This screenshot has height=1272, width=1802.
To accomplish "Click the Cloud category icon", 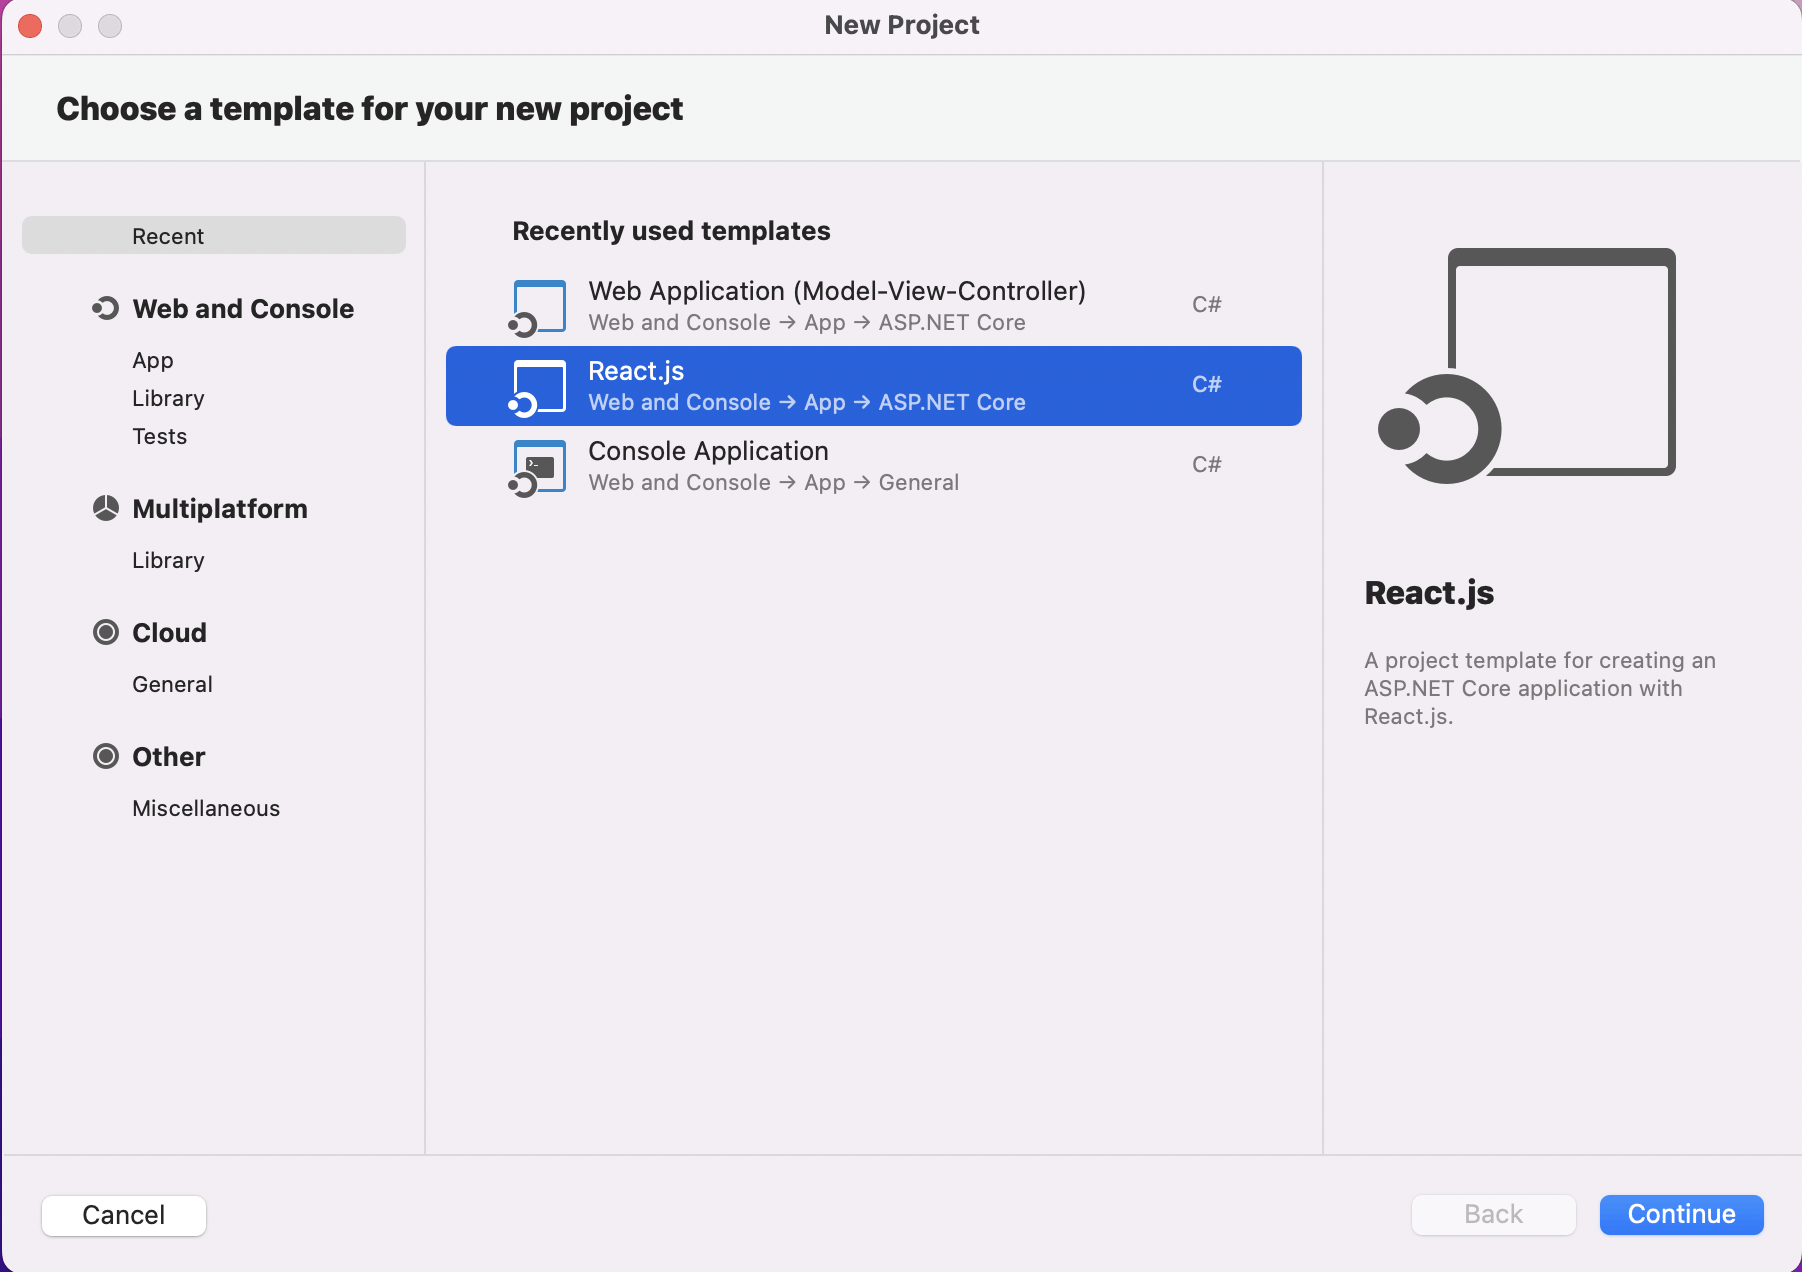I will click(x=106, y=633).
